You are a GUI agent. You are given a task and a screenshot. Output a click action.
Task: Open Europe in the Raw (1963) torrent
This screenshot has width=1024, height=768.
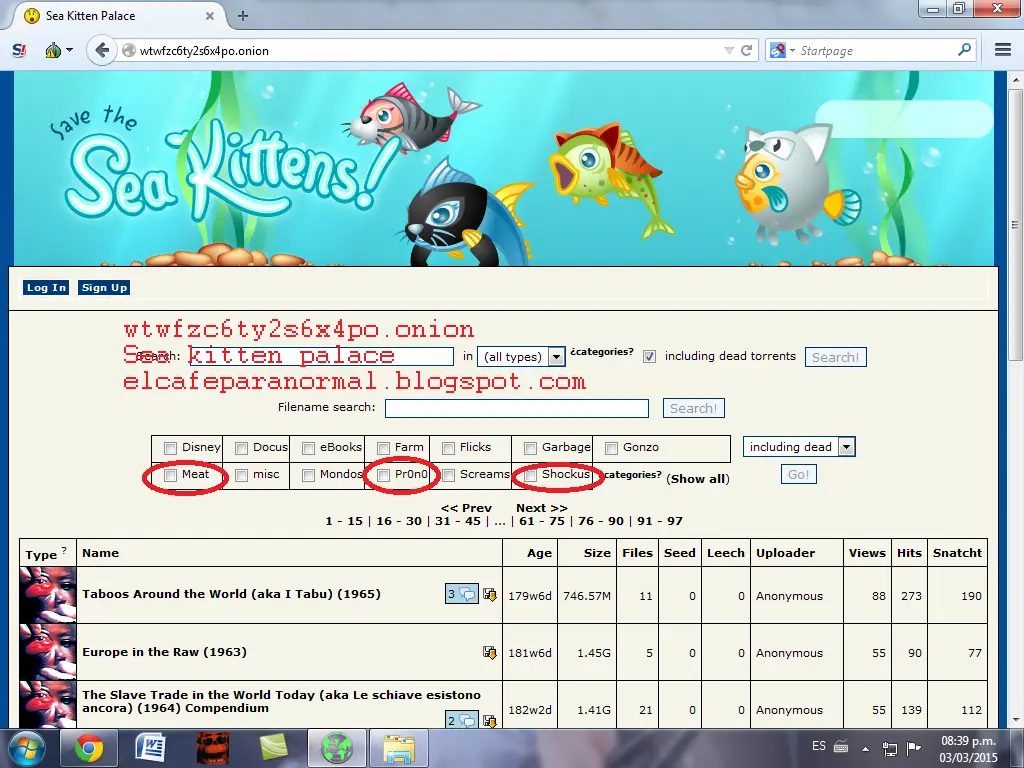coord(165,652)
